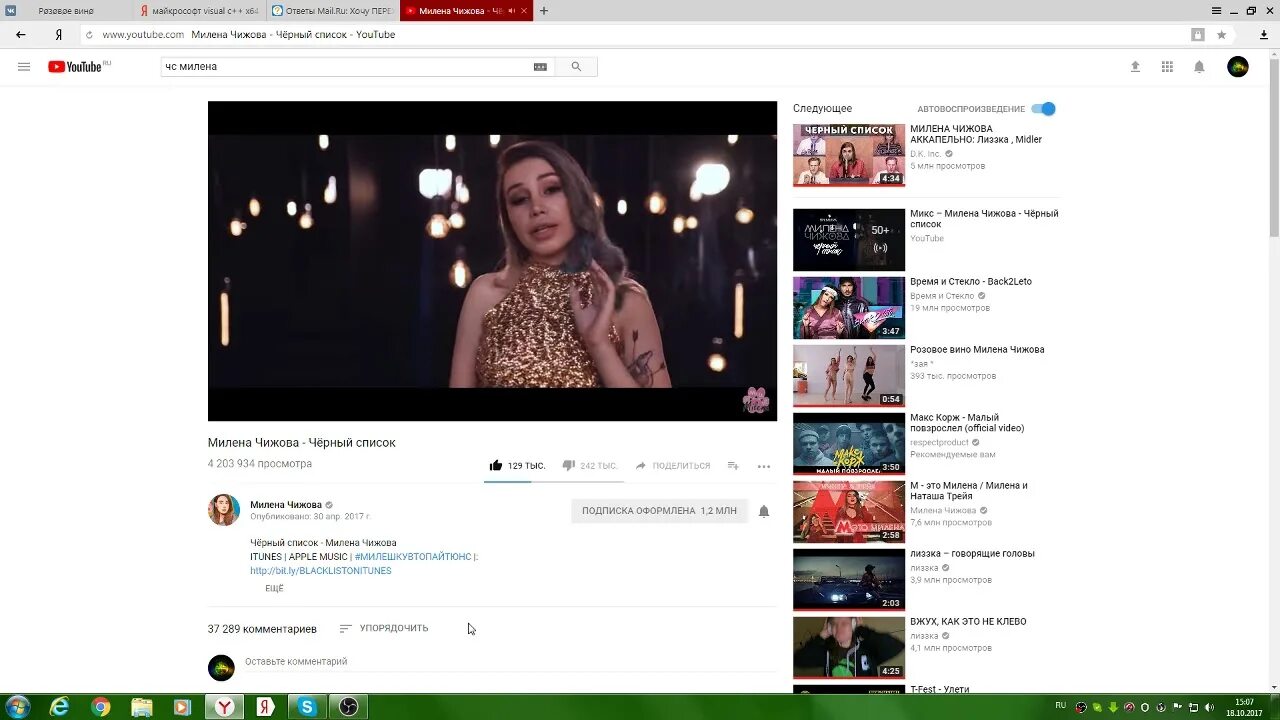Click the lock protect icon in address bar
Viewport: 1280px width, 720px height.
coord(1198,34)
